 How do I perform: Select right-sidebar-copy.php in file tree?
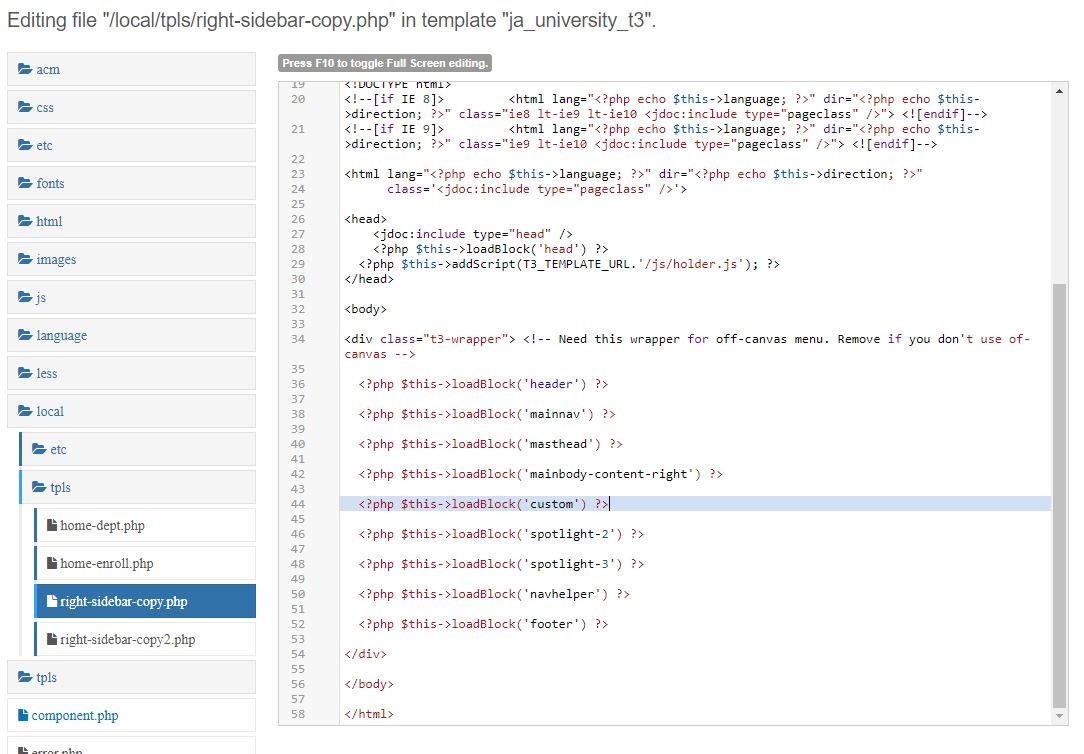123,602
